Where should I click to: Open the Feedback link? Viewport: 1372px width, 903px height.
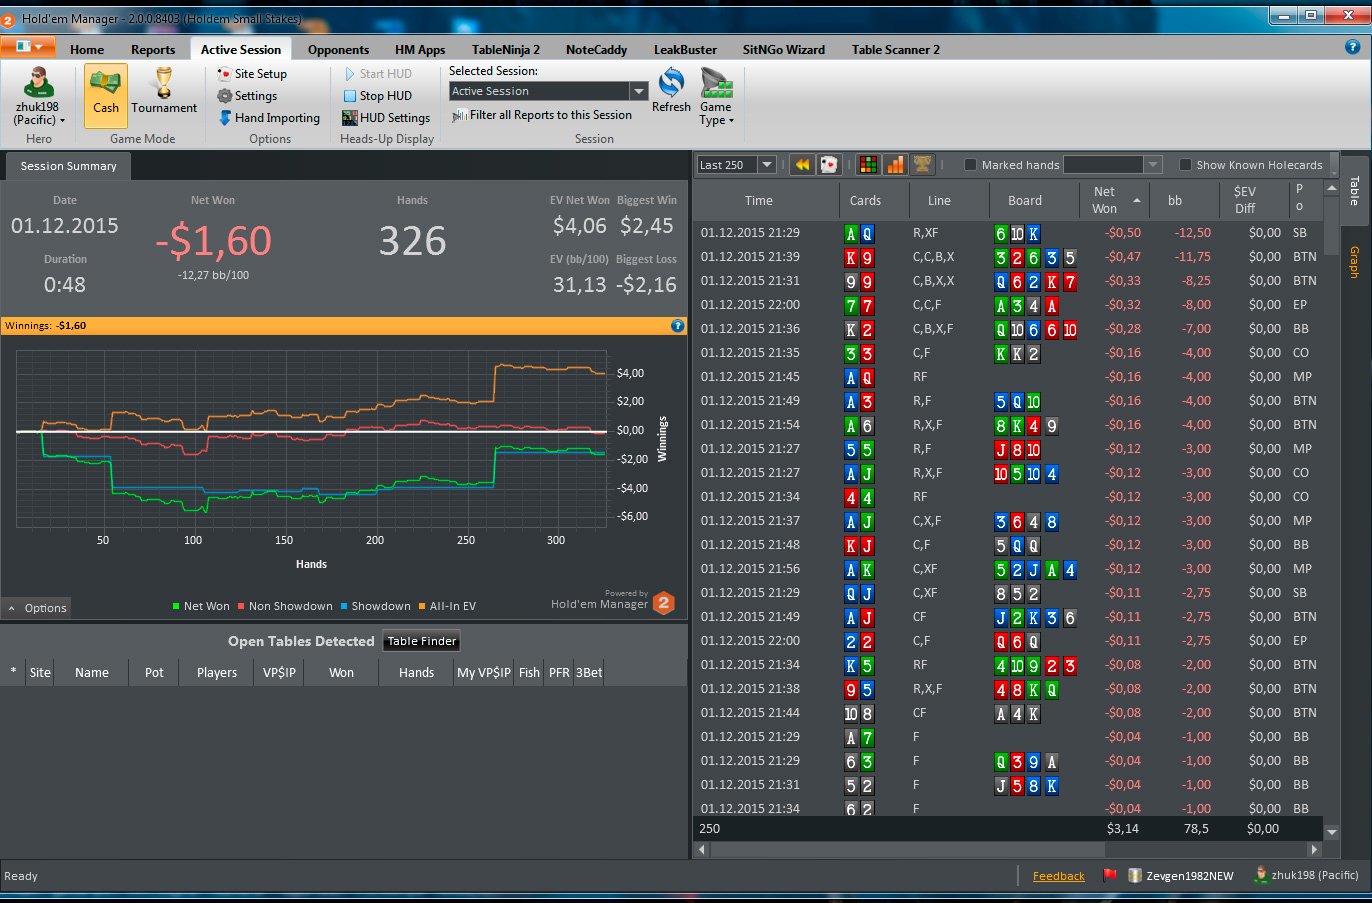[x=1058, y=876]
